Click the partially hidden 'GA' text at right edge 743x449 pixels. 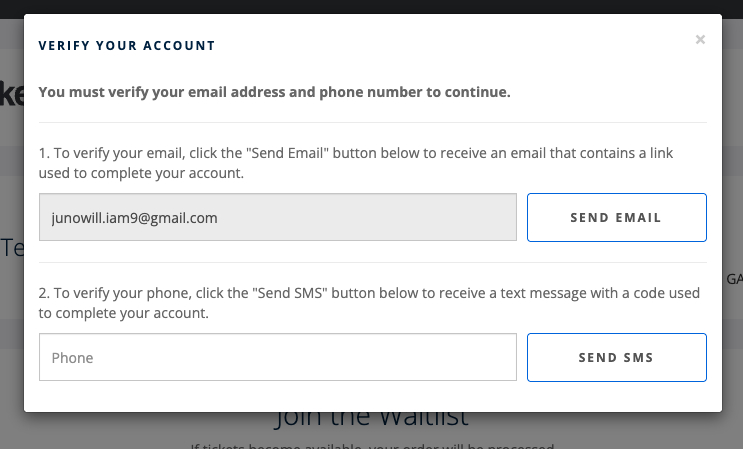pos(734,279)
